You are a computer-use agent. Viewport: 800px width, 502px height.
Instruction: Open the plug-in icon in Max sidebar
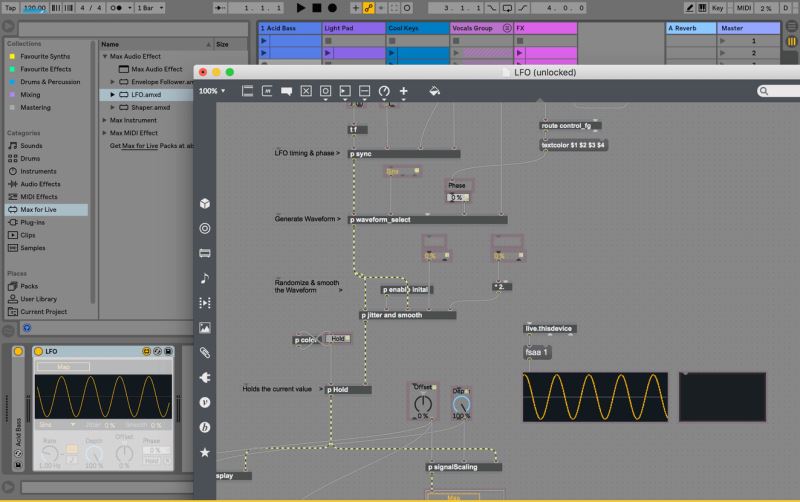pyautogui.click(x=205, y=378)
